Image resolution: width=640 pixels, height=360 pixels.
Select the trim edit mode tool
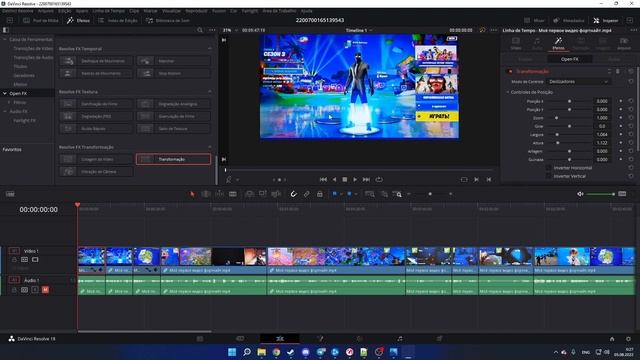click(206, 194)
